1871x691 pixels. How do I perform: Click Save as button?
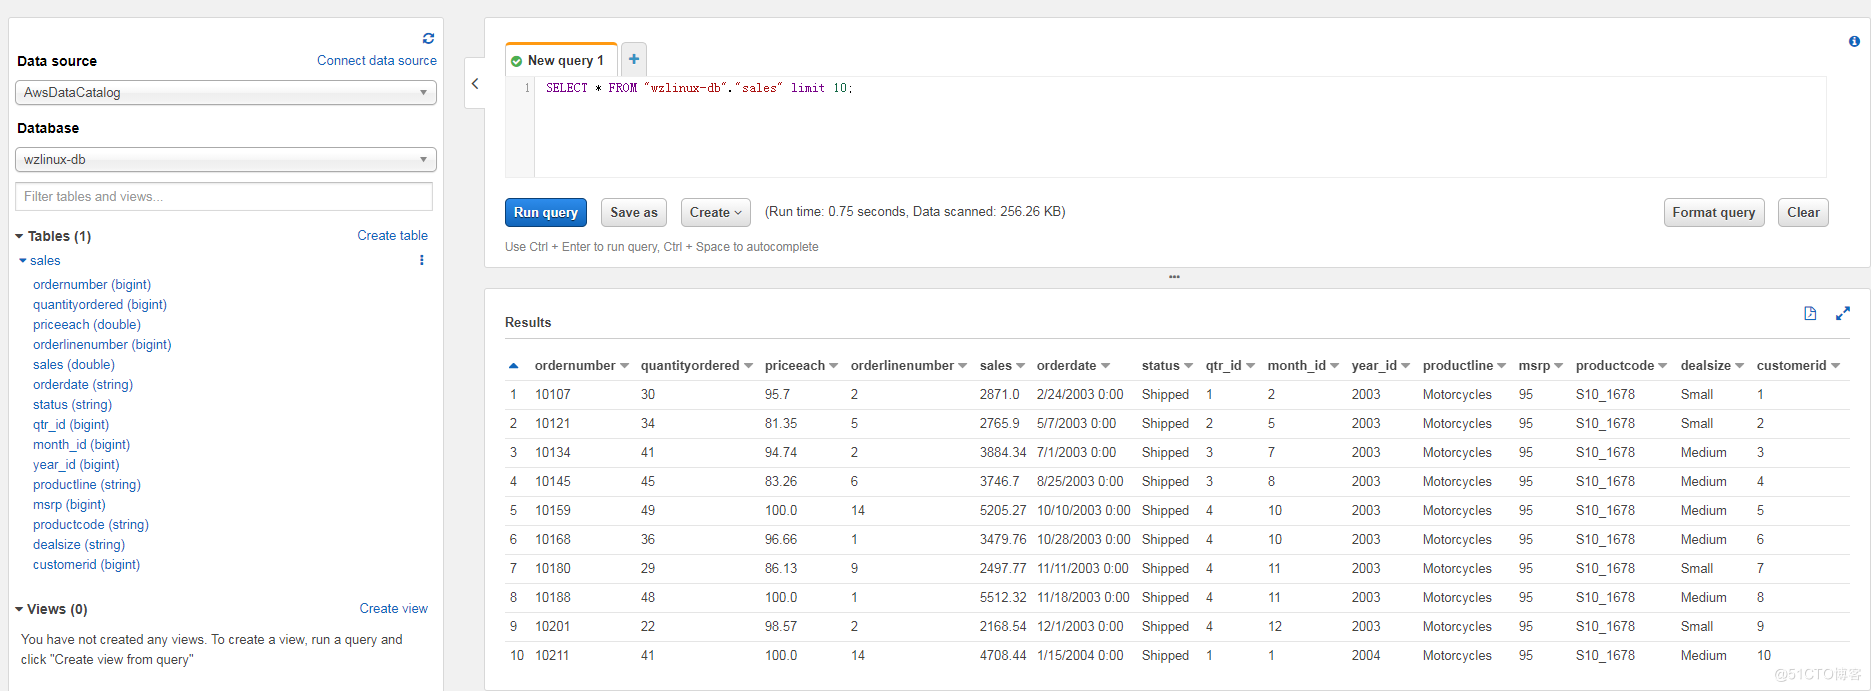click(634, 212)
